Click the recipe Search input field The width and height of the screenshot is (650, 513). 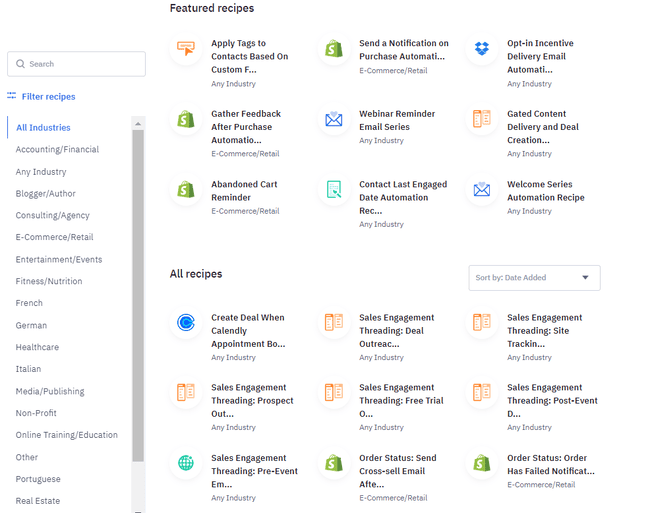point(76,64)
